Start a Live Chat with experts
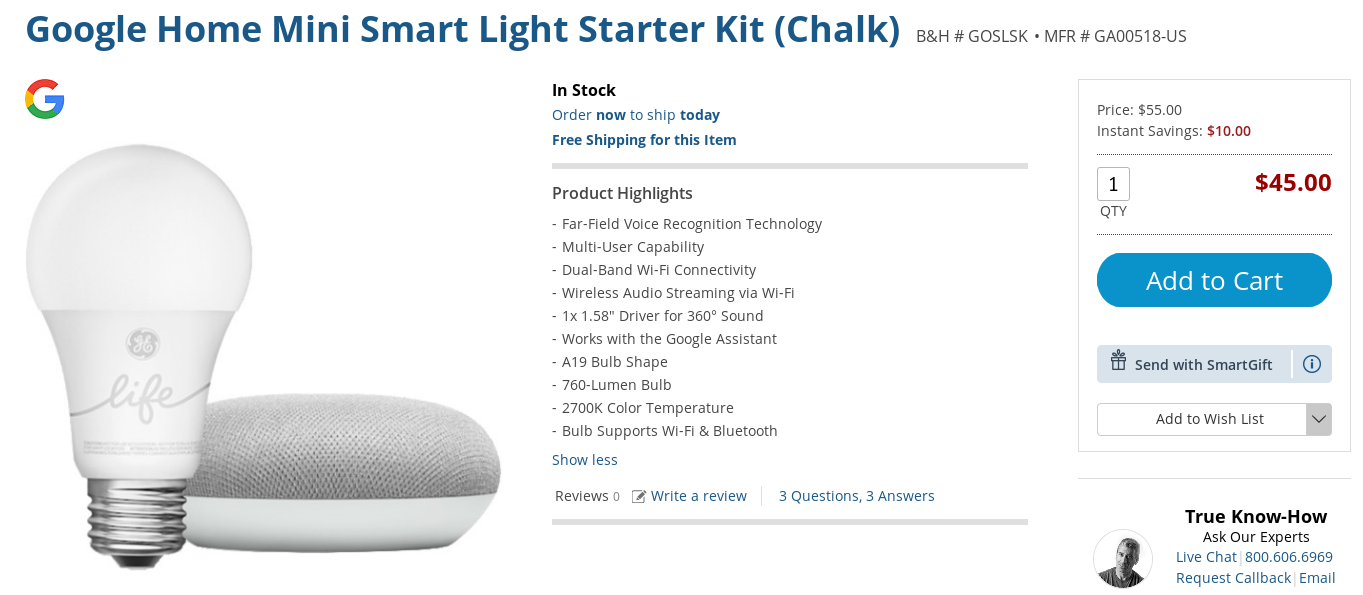The image size is (1363, 595). [x=1206, y=556]
